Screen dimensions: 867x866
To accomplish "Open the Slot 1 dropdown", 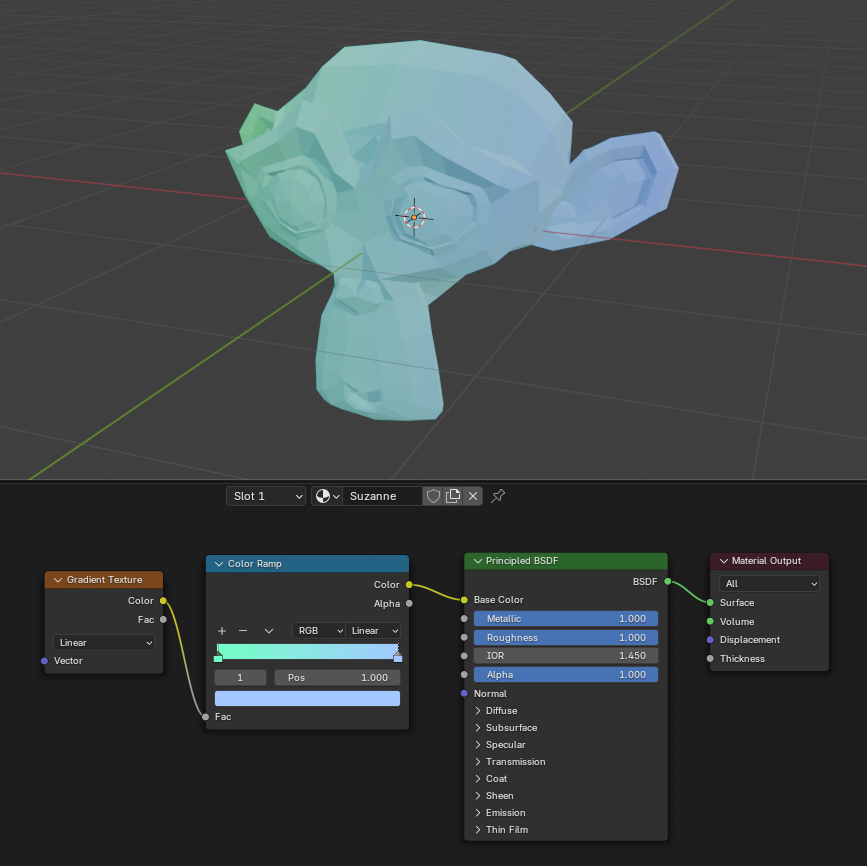I will [266, 496].
